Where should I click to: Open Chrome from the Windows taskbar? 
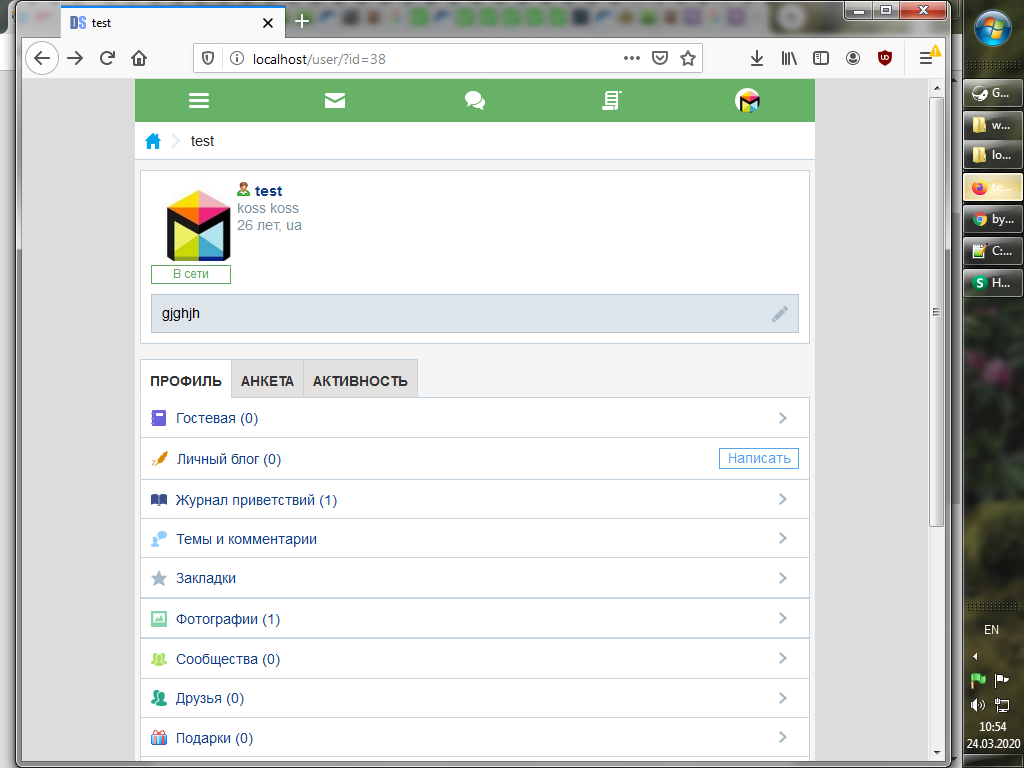(x=992, y=219)
